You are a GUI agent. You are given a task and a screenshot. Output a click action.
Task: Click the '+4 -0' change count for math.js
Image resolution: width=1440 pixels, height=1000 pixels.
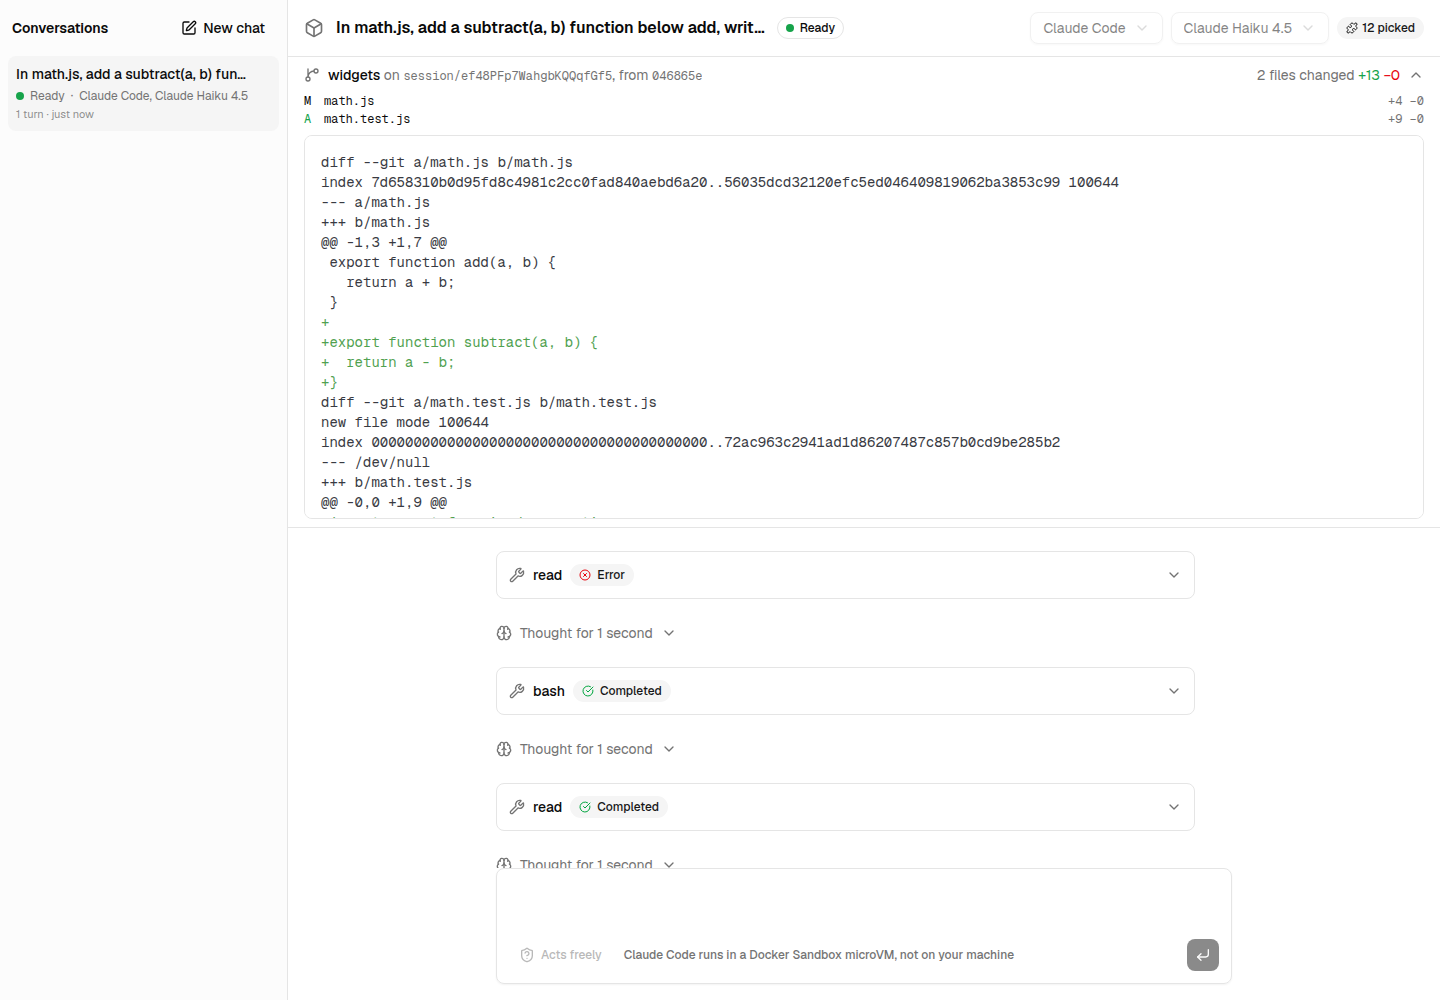coord(1405,101)
